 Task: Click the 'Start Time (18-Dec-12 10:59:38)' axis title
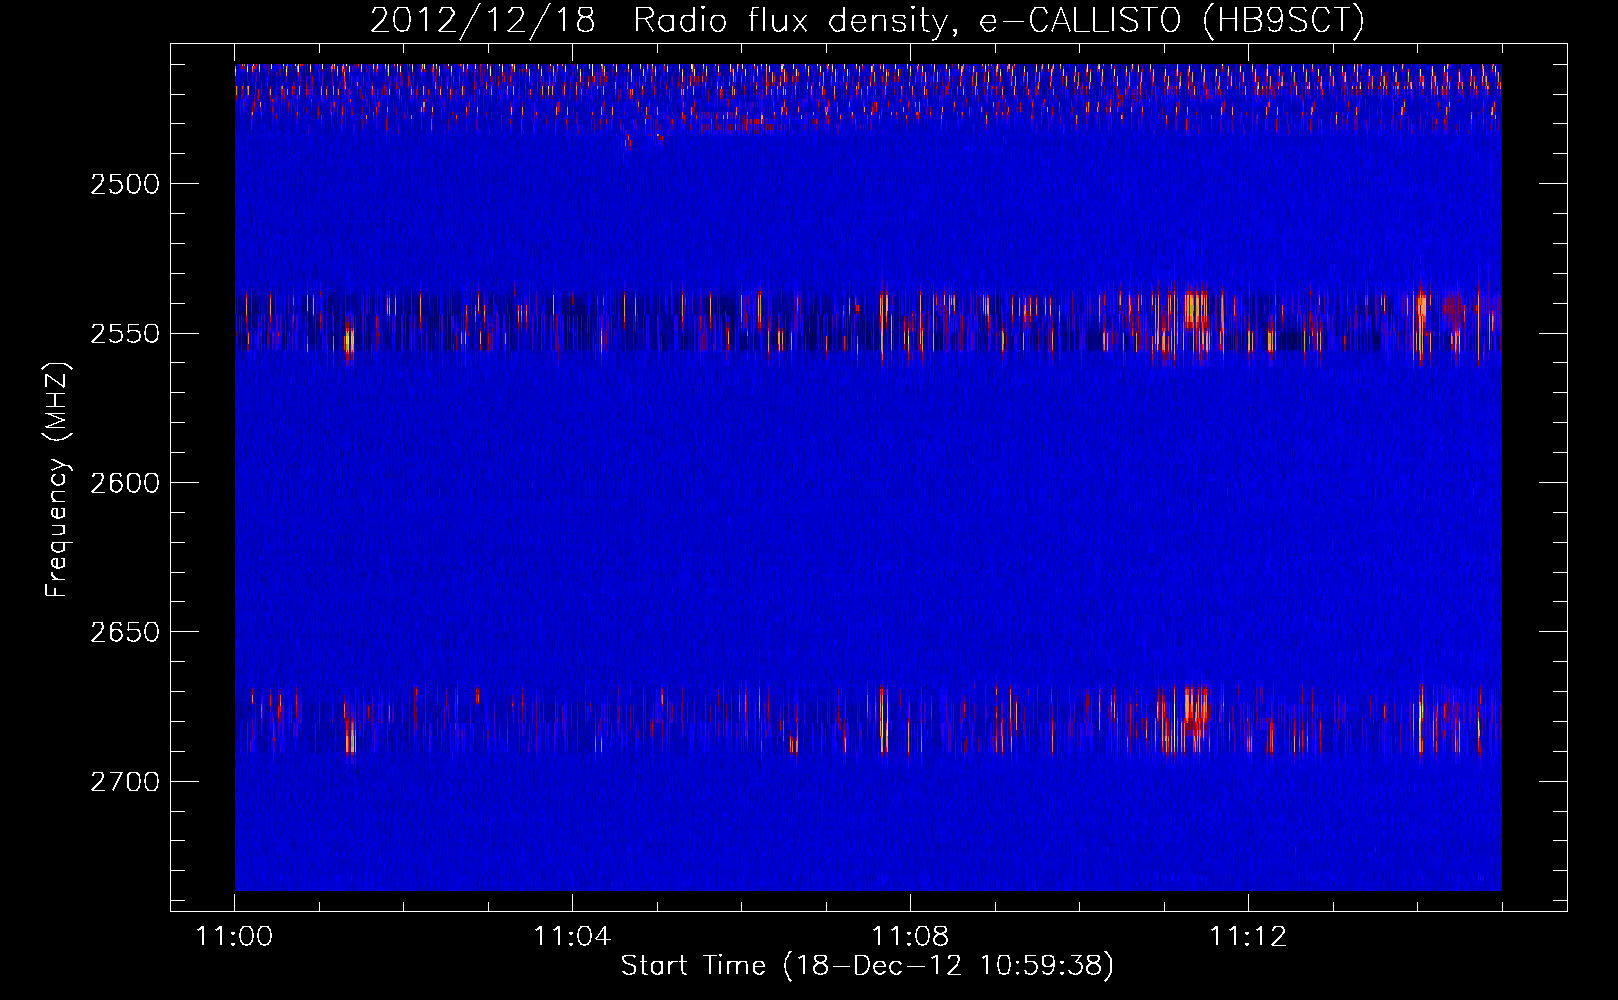867,966
